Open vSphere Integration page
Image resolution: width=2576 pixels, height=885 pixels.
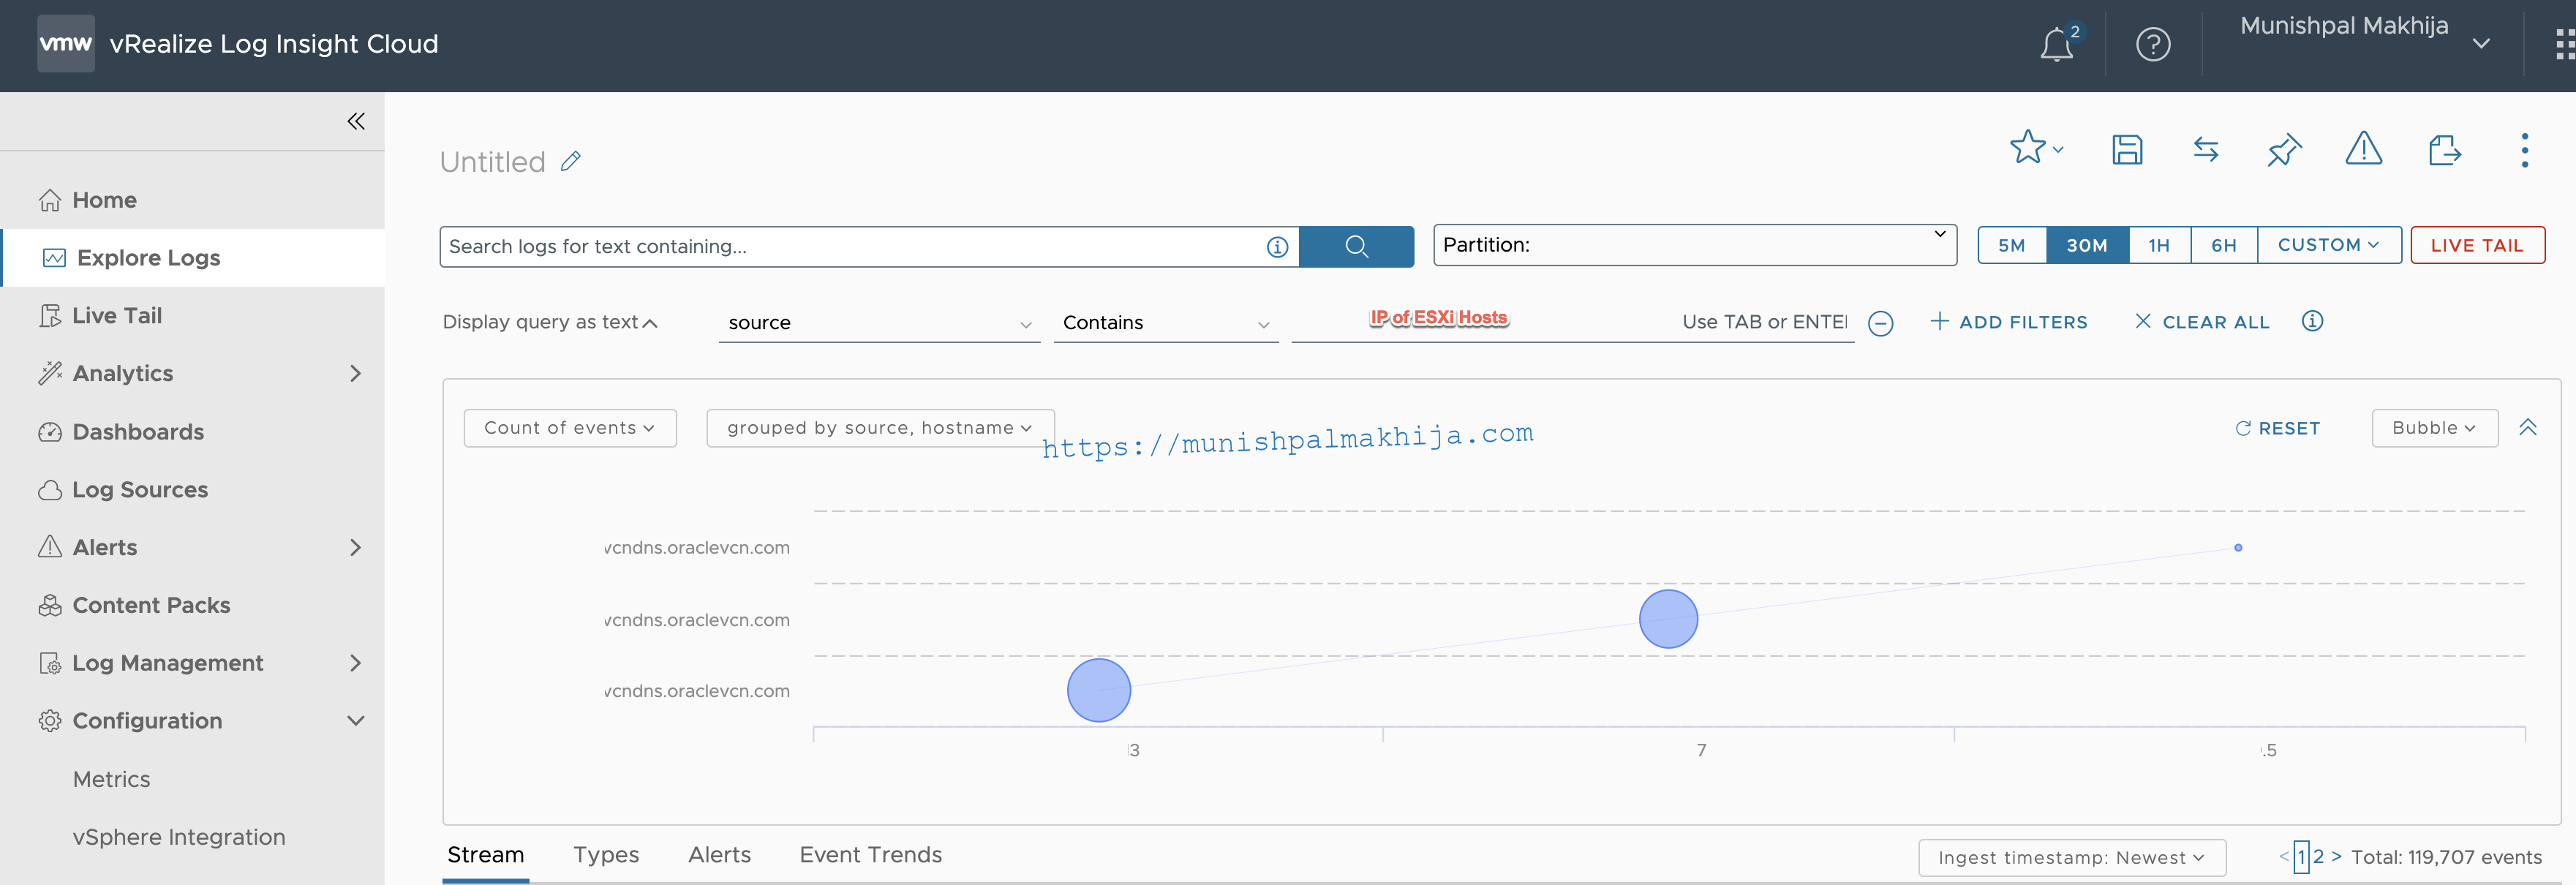click(x=179, y=837)
